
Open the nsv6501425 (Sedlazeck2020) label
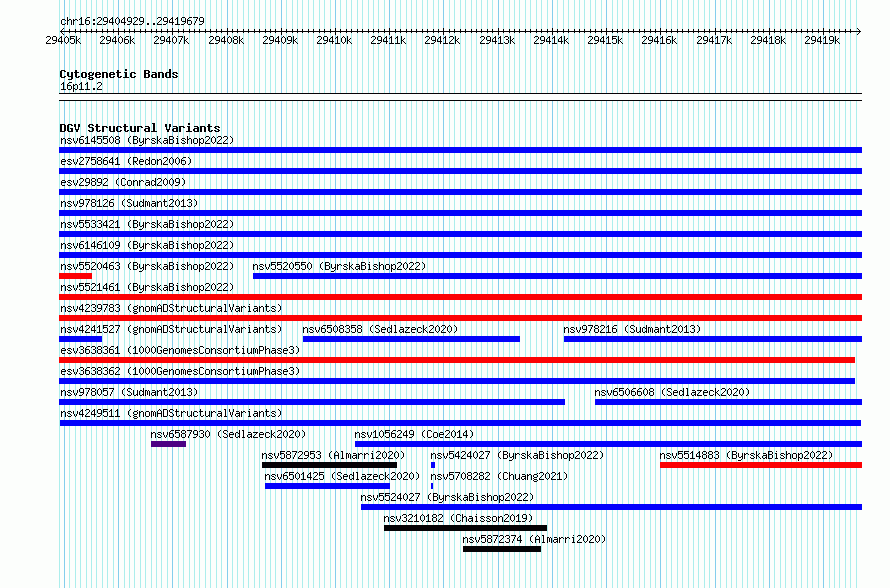pyautogui.click(x=342, y=476)
